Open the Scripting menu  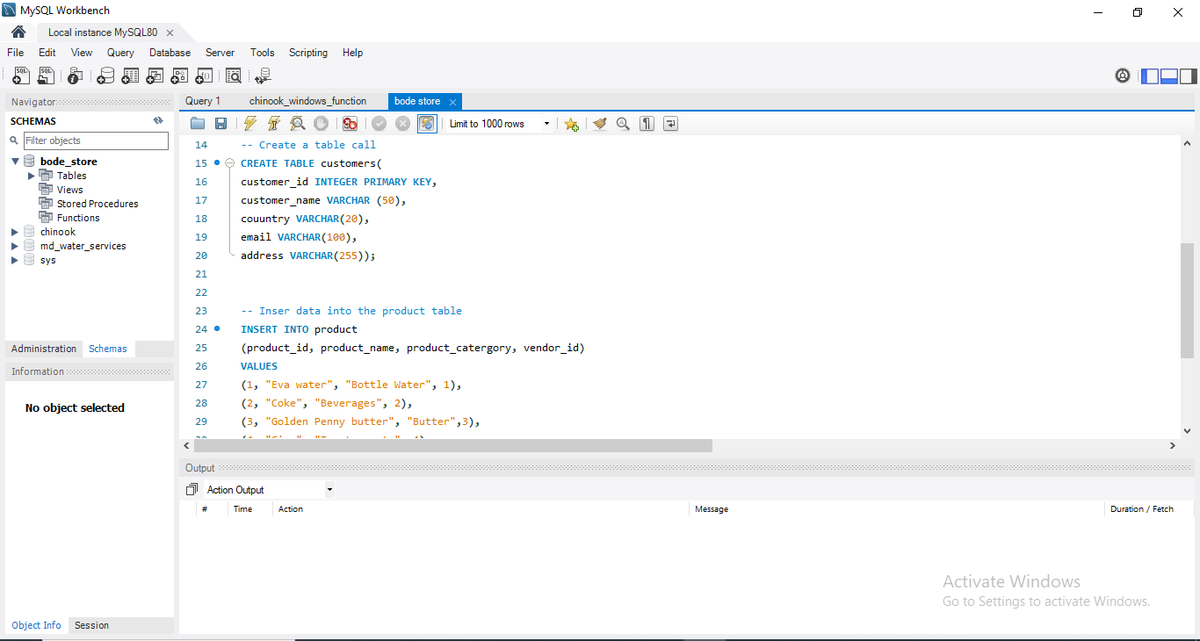point(308,52)
